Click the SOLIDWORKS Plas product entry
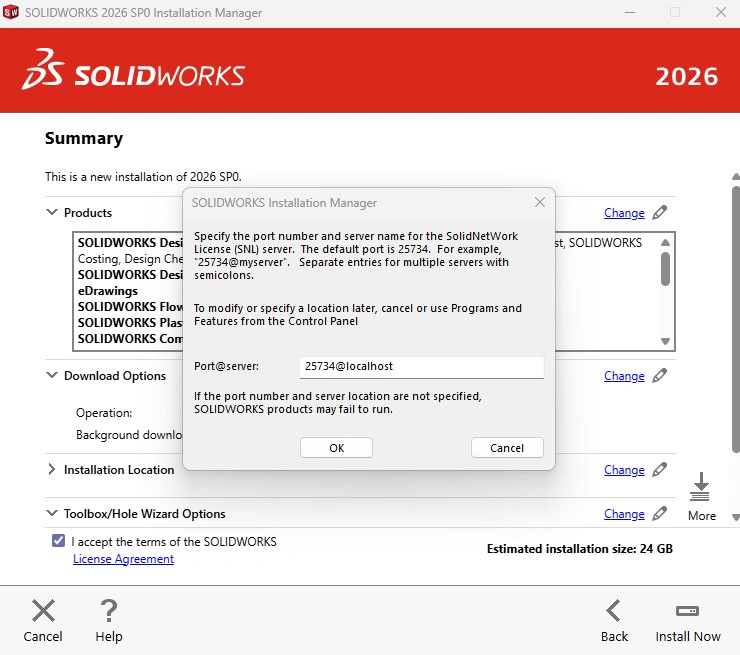 click(x=130, y=323)
